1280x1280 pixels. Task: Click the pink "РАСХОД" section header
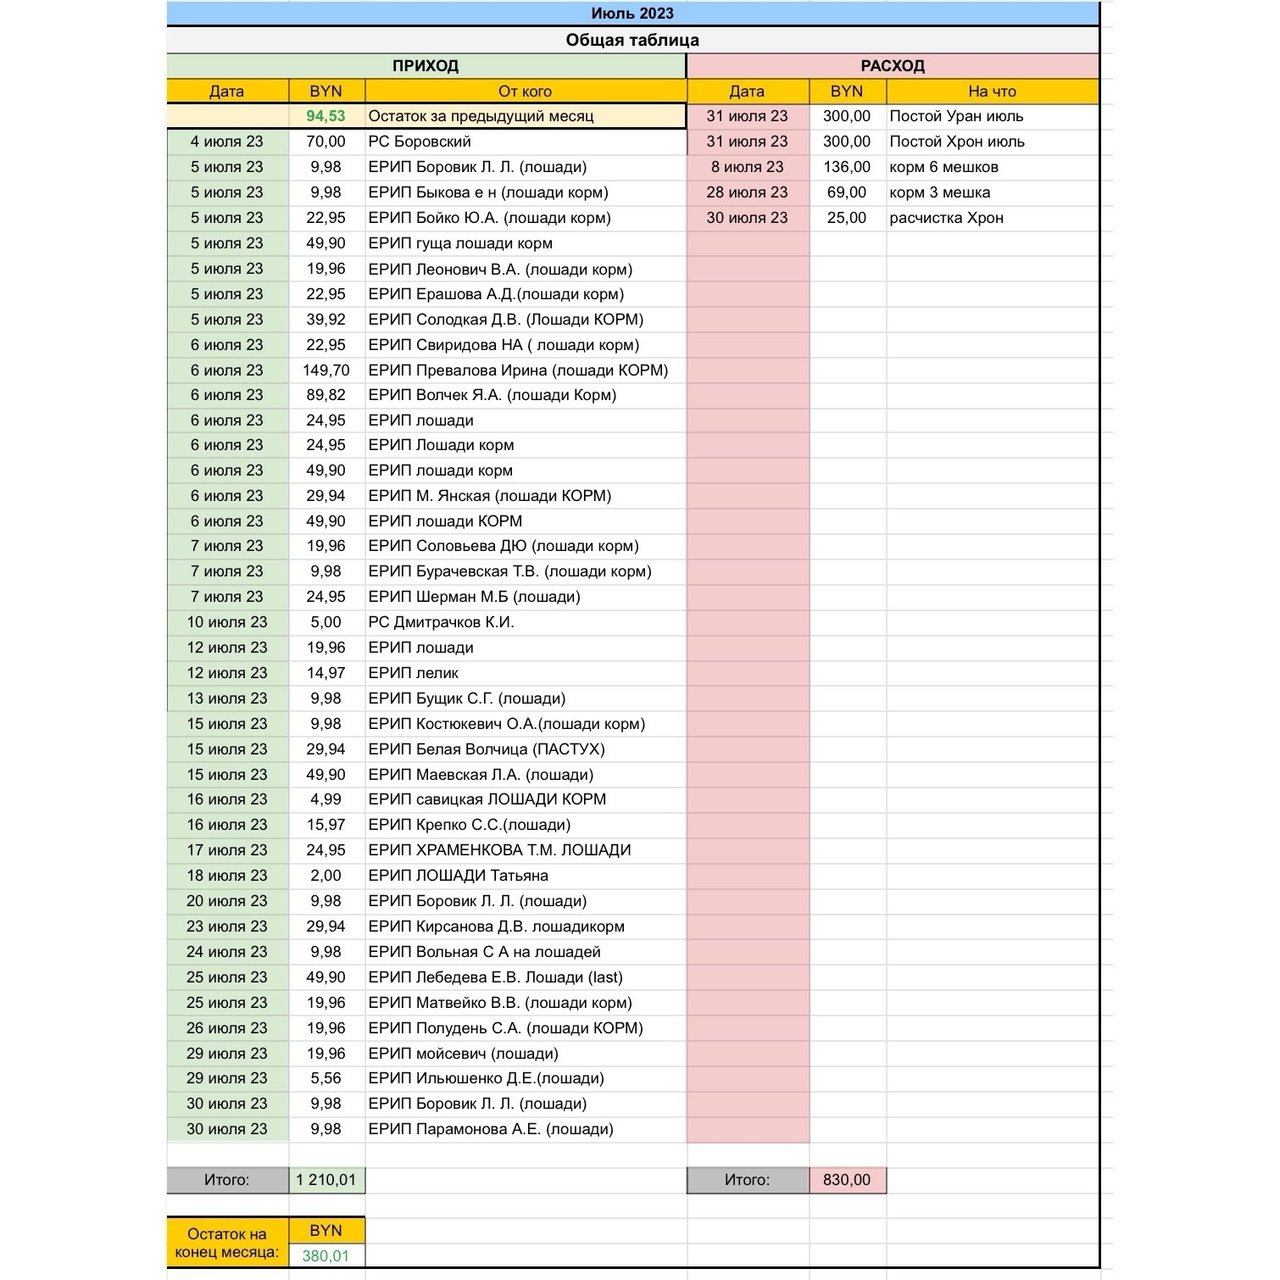pyautogui.click(x=892, y=66)
